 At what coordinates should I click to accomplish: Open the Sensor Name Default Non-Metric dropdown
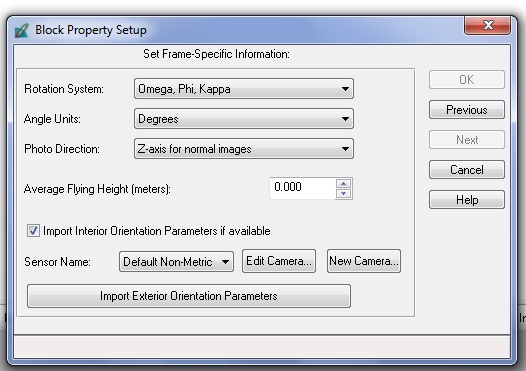pos(176,262)
